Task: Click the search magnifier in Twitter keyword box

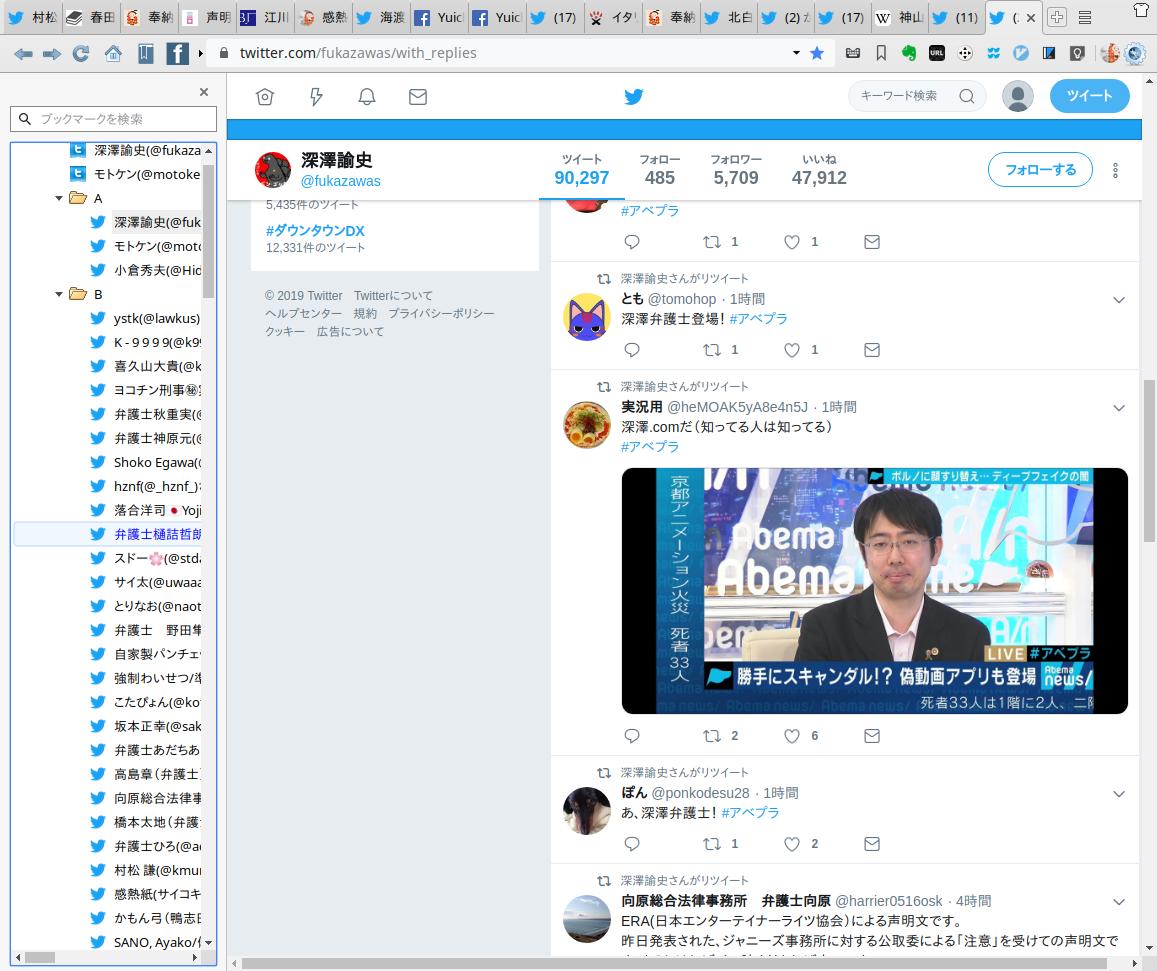Action: point(967,96)
